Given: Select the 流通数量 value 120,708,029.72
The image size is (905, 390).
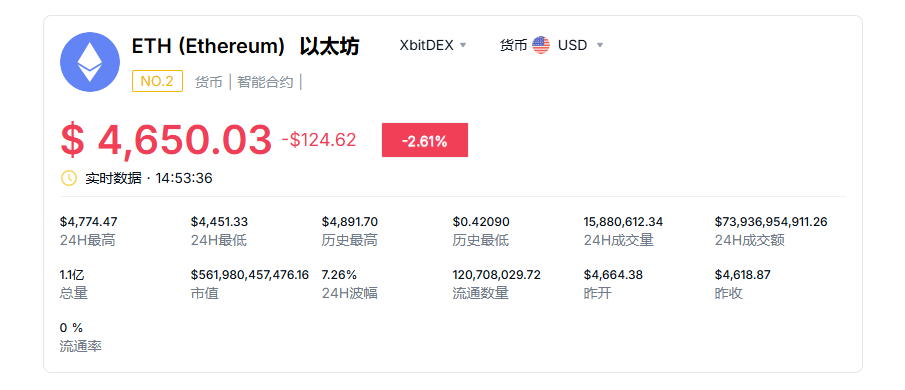Looking at the screenshot, I should pos(497,275).
